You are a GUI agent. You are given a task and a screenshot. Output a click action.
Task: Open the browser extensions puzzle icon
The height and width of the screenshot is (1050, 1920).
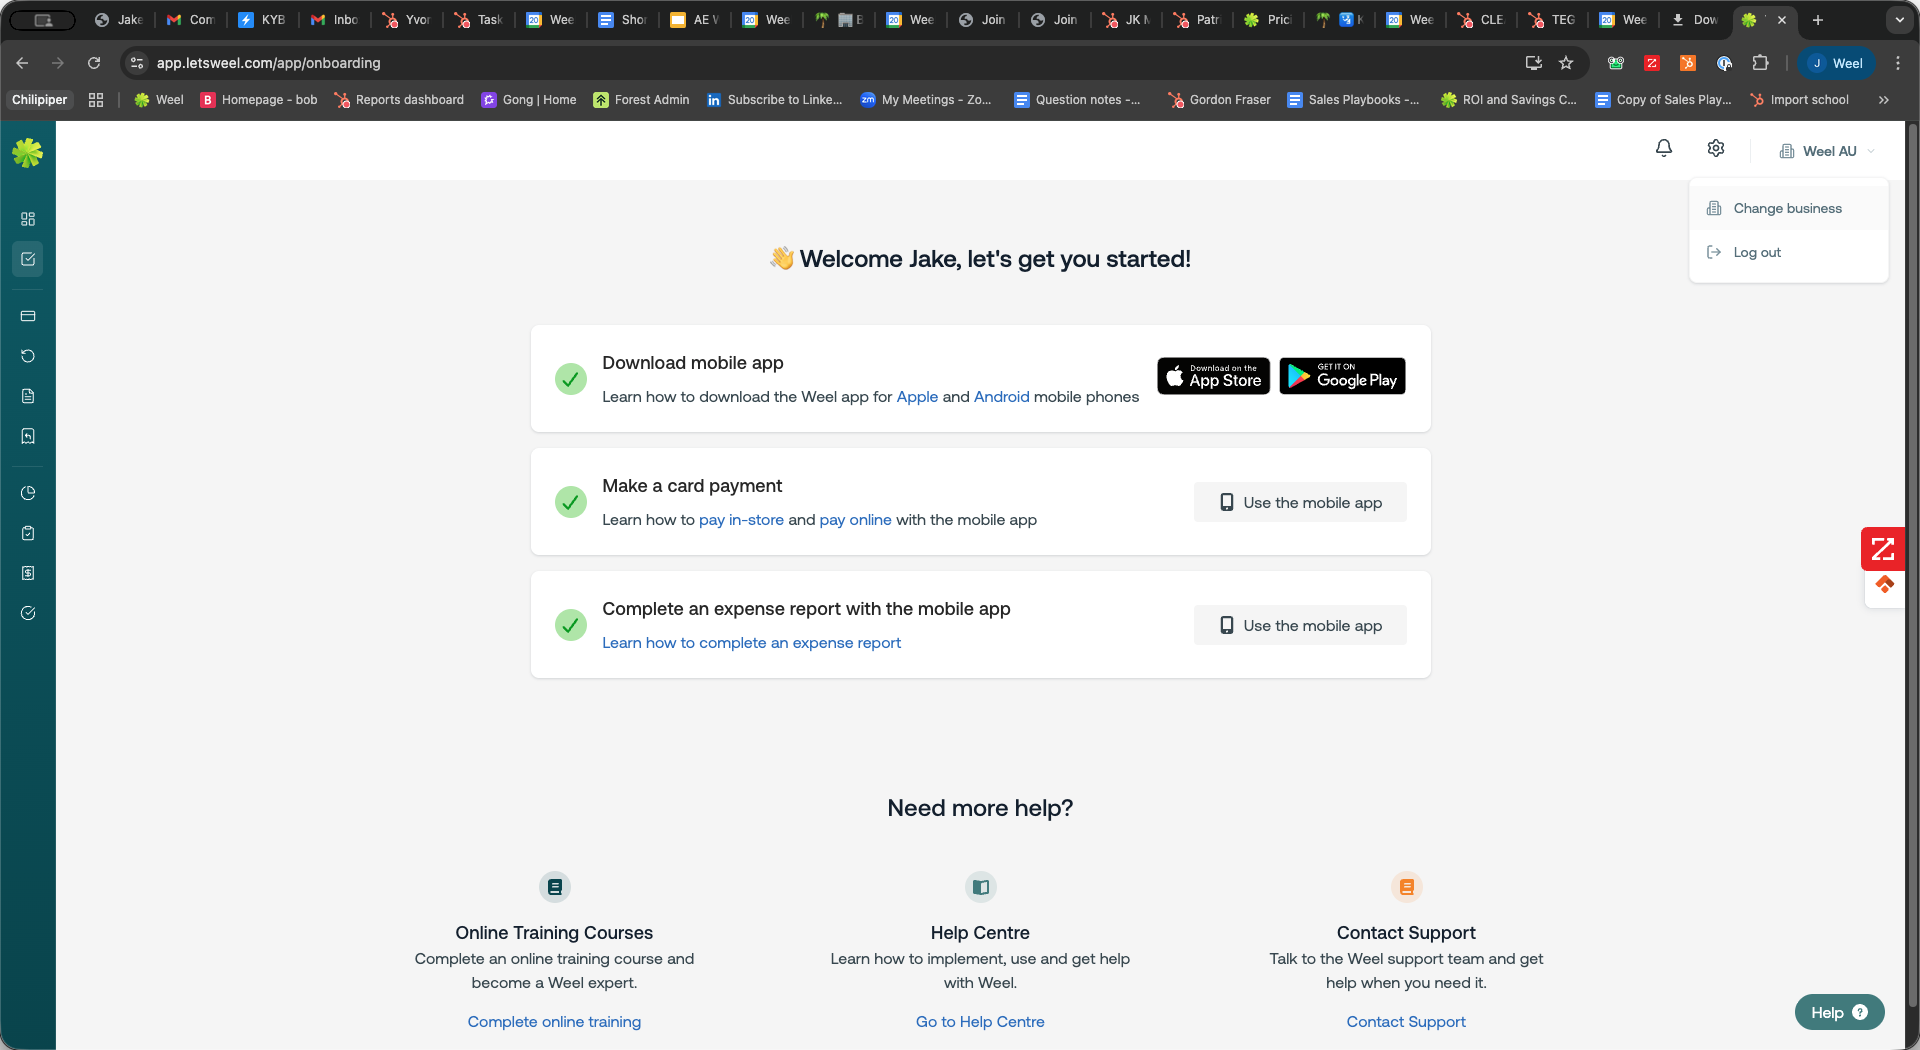1760,63
